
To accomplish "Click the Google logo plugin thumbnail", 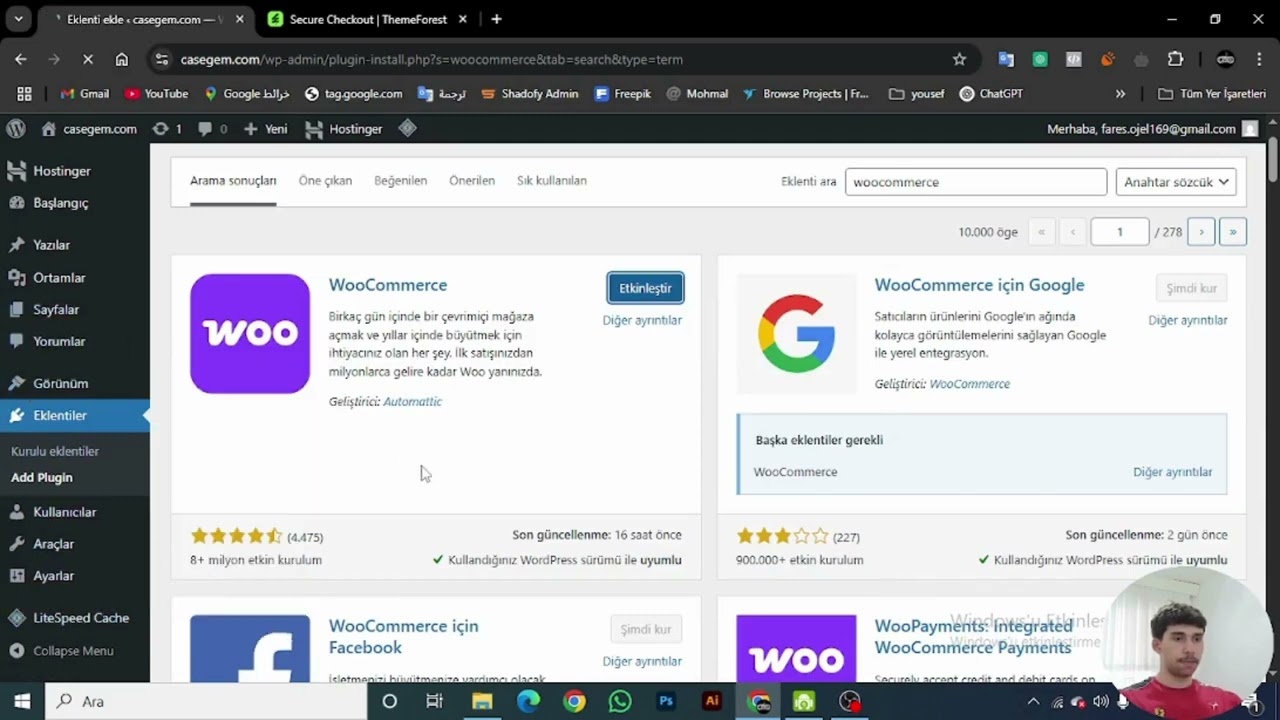I will coord(796,334).
